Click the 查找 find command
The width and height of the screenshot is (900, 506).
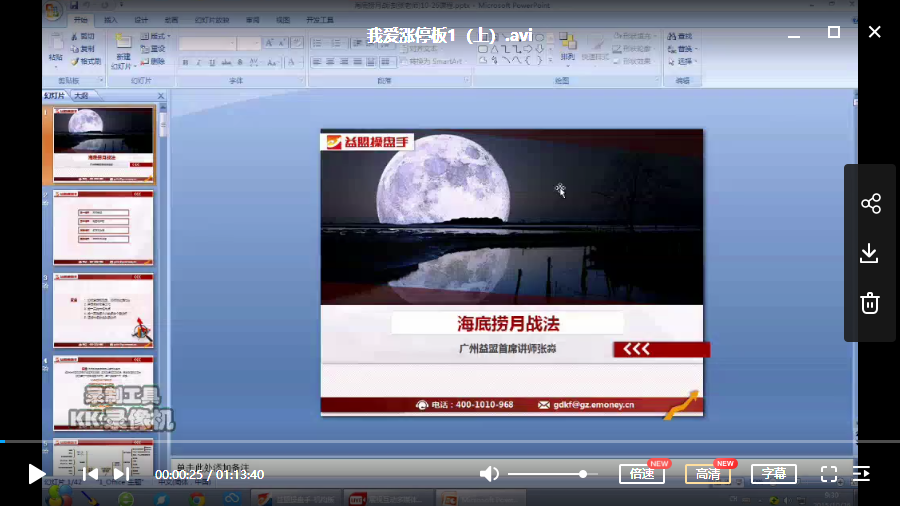(x=680, y=37)
